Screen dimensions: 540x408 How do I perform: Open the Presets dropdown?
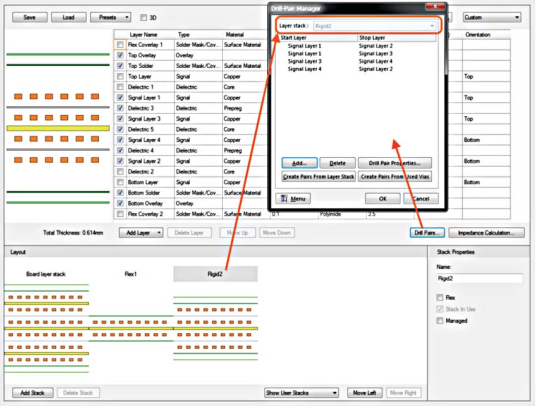[111, 17]
